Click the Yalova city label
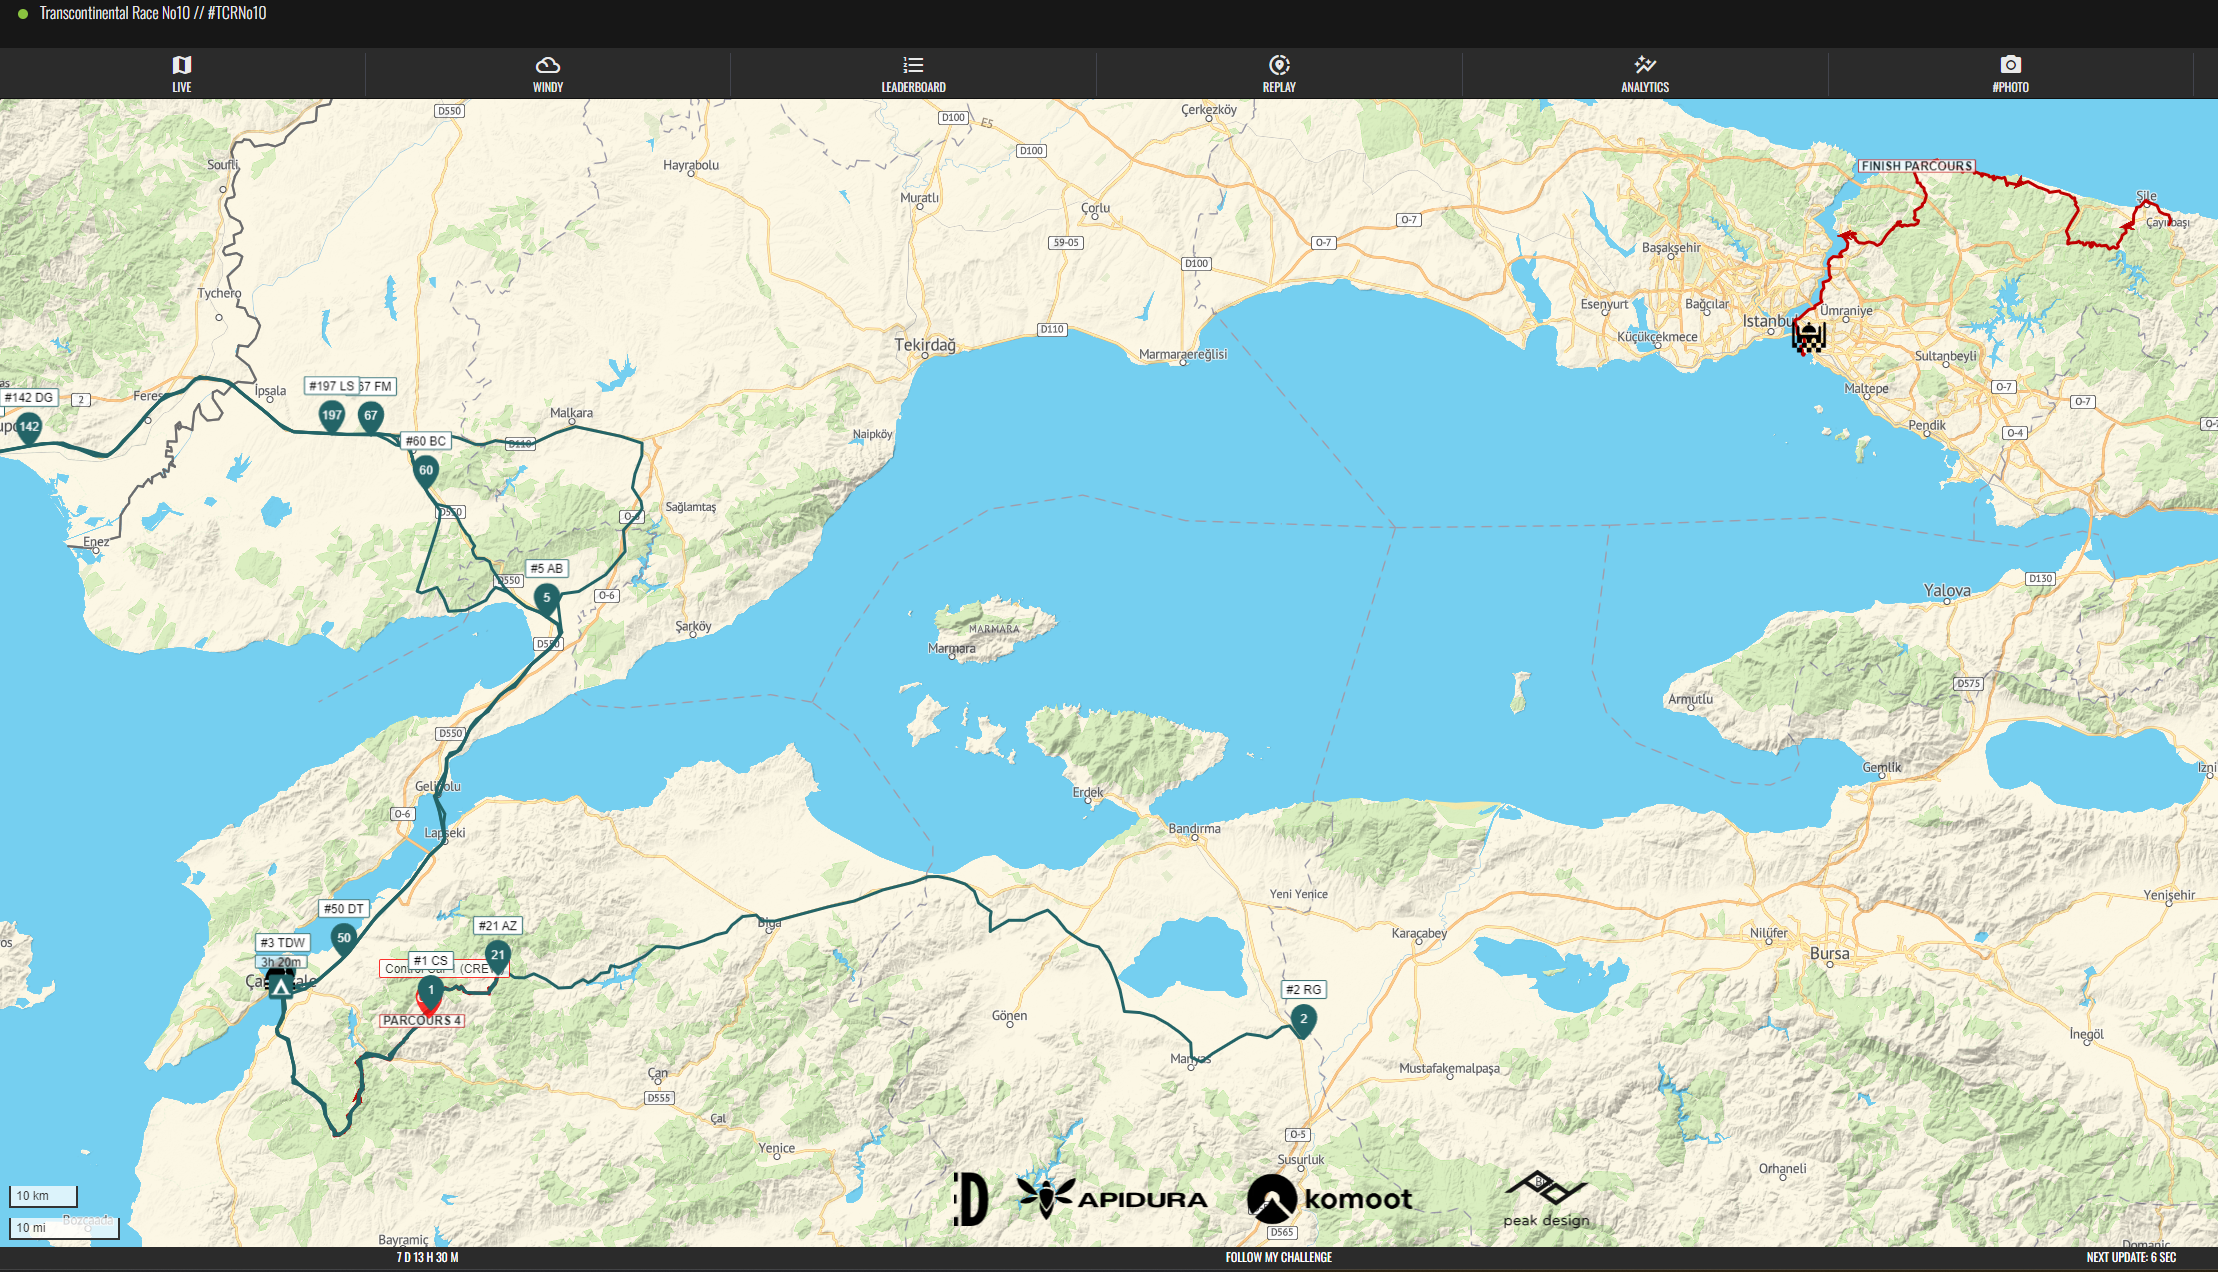 click(1947, 591)
